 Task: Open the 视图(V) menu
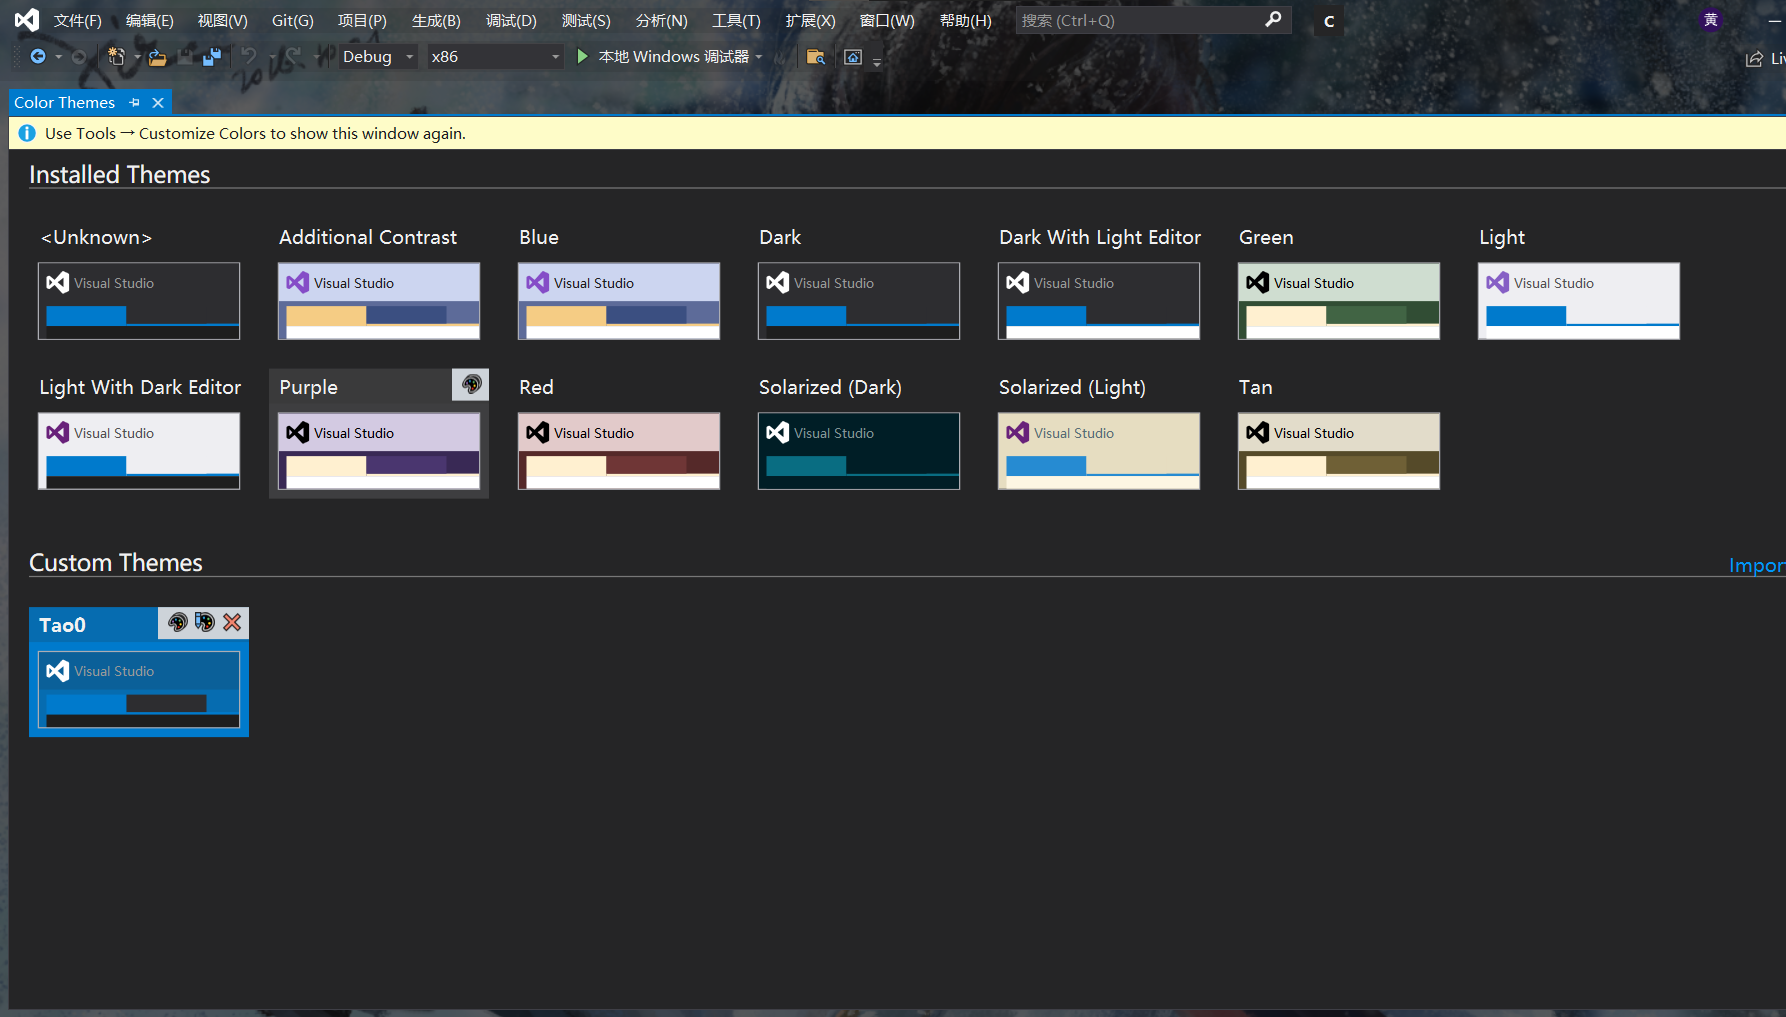point(223,20)
